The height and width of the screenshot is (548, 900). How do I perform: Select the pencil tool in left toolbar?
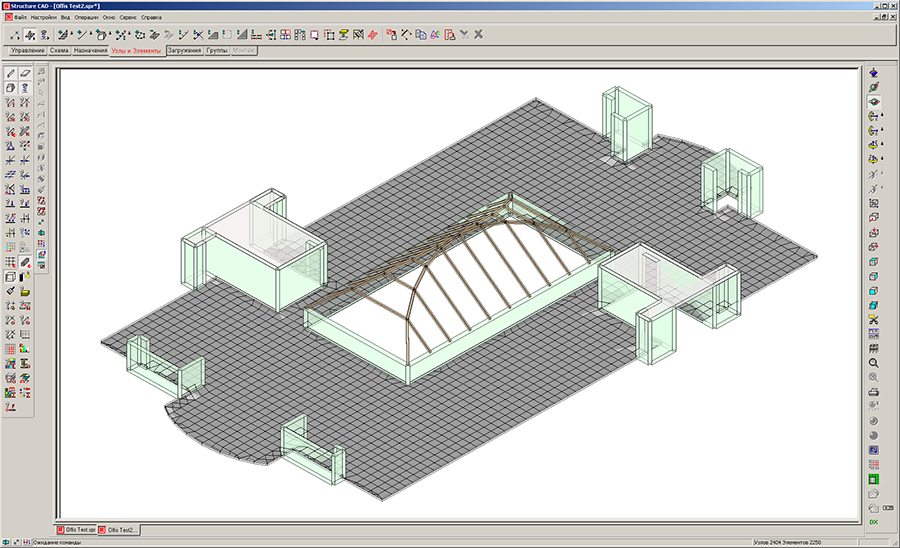[x=10, y=73]
